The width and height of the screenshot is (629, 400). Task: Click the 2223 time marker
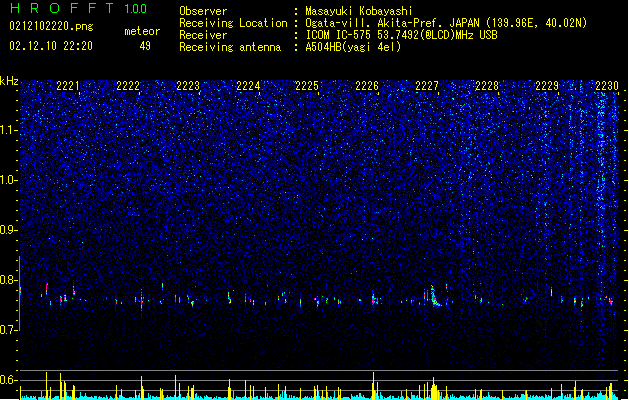[188, 86]
